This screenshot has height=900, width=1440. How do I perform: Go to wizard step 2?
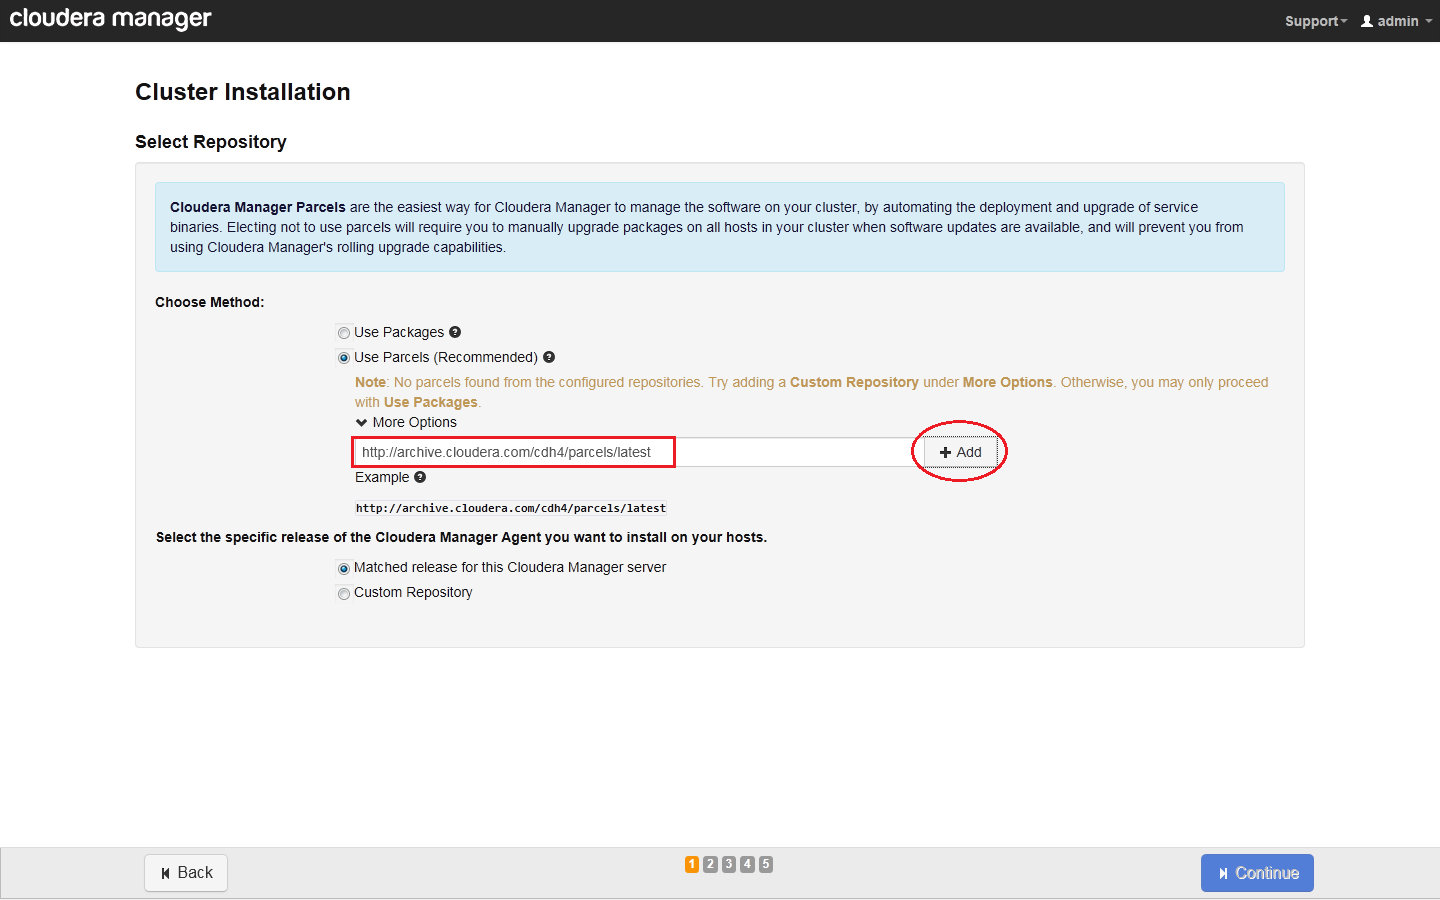click(710, 864)
